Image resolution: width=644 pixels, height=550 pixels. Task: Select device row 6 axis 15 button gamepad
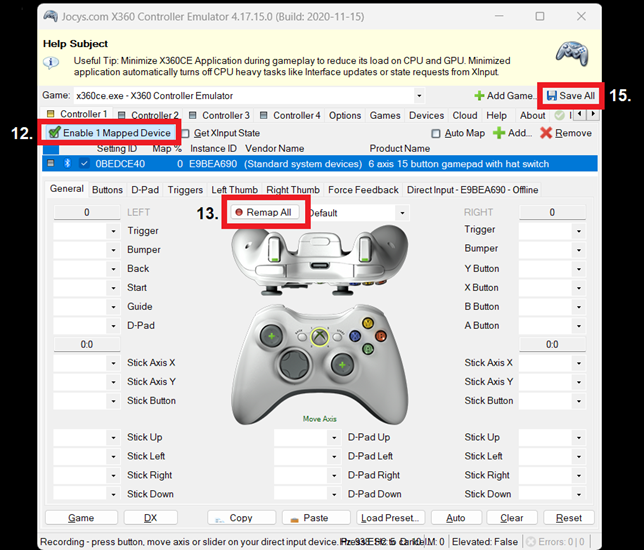[320, 163]
